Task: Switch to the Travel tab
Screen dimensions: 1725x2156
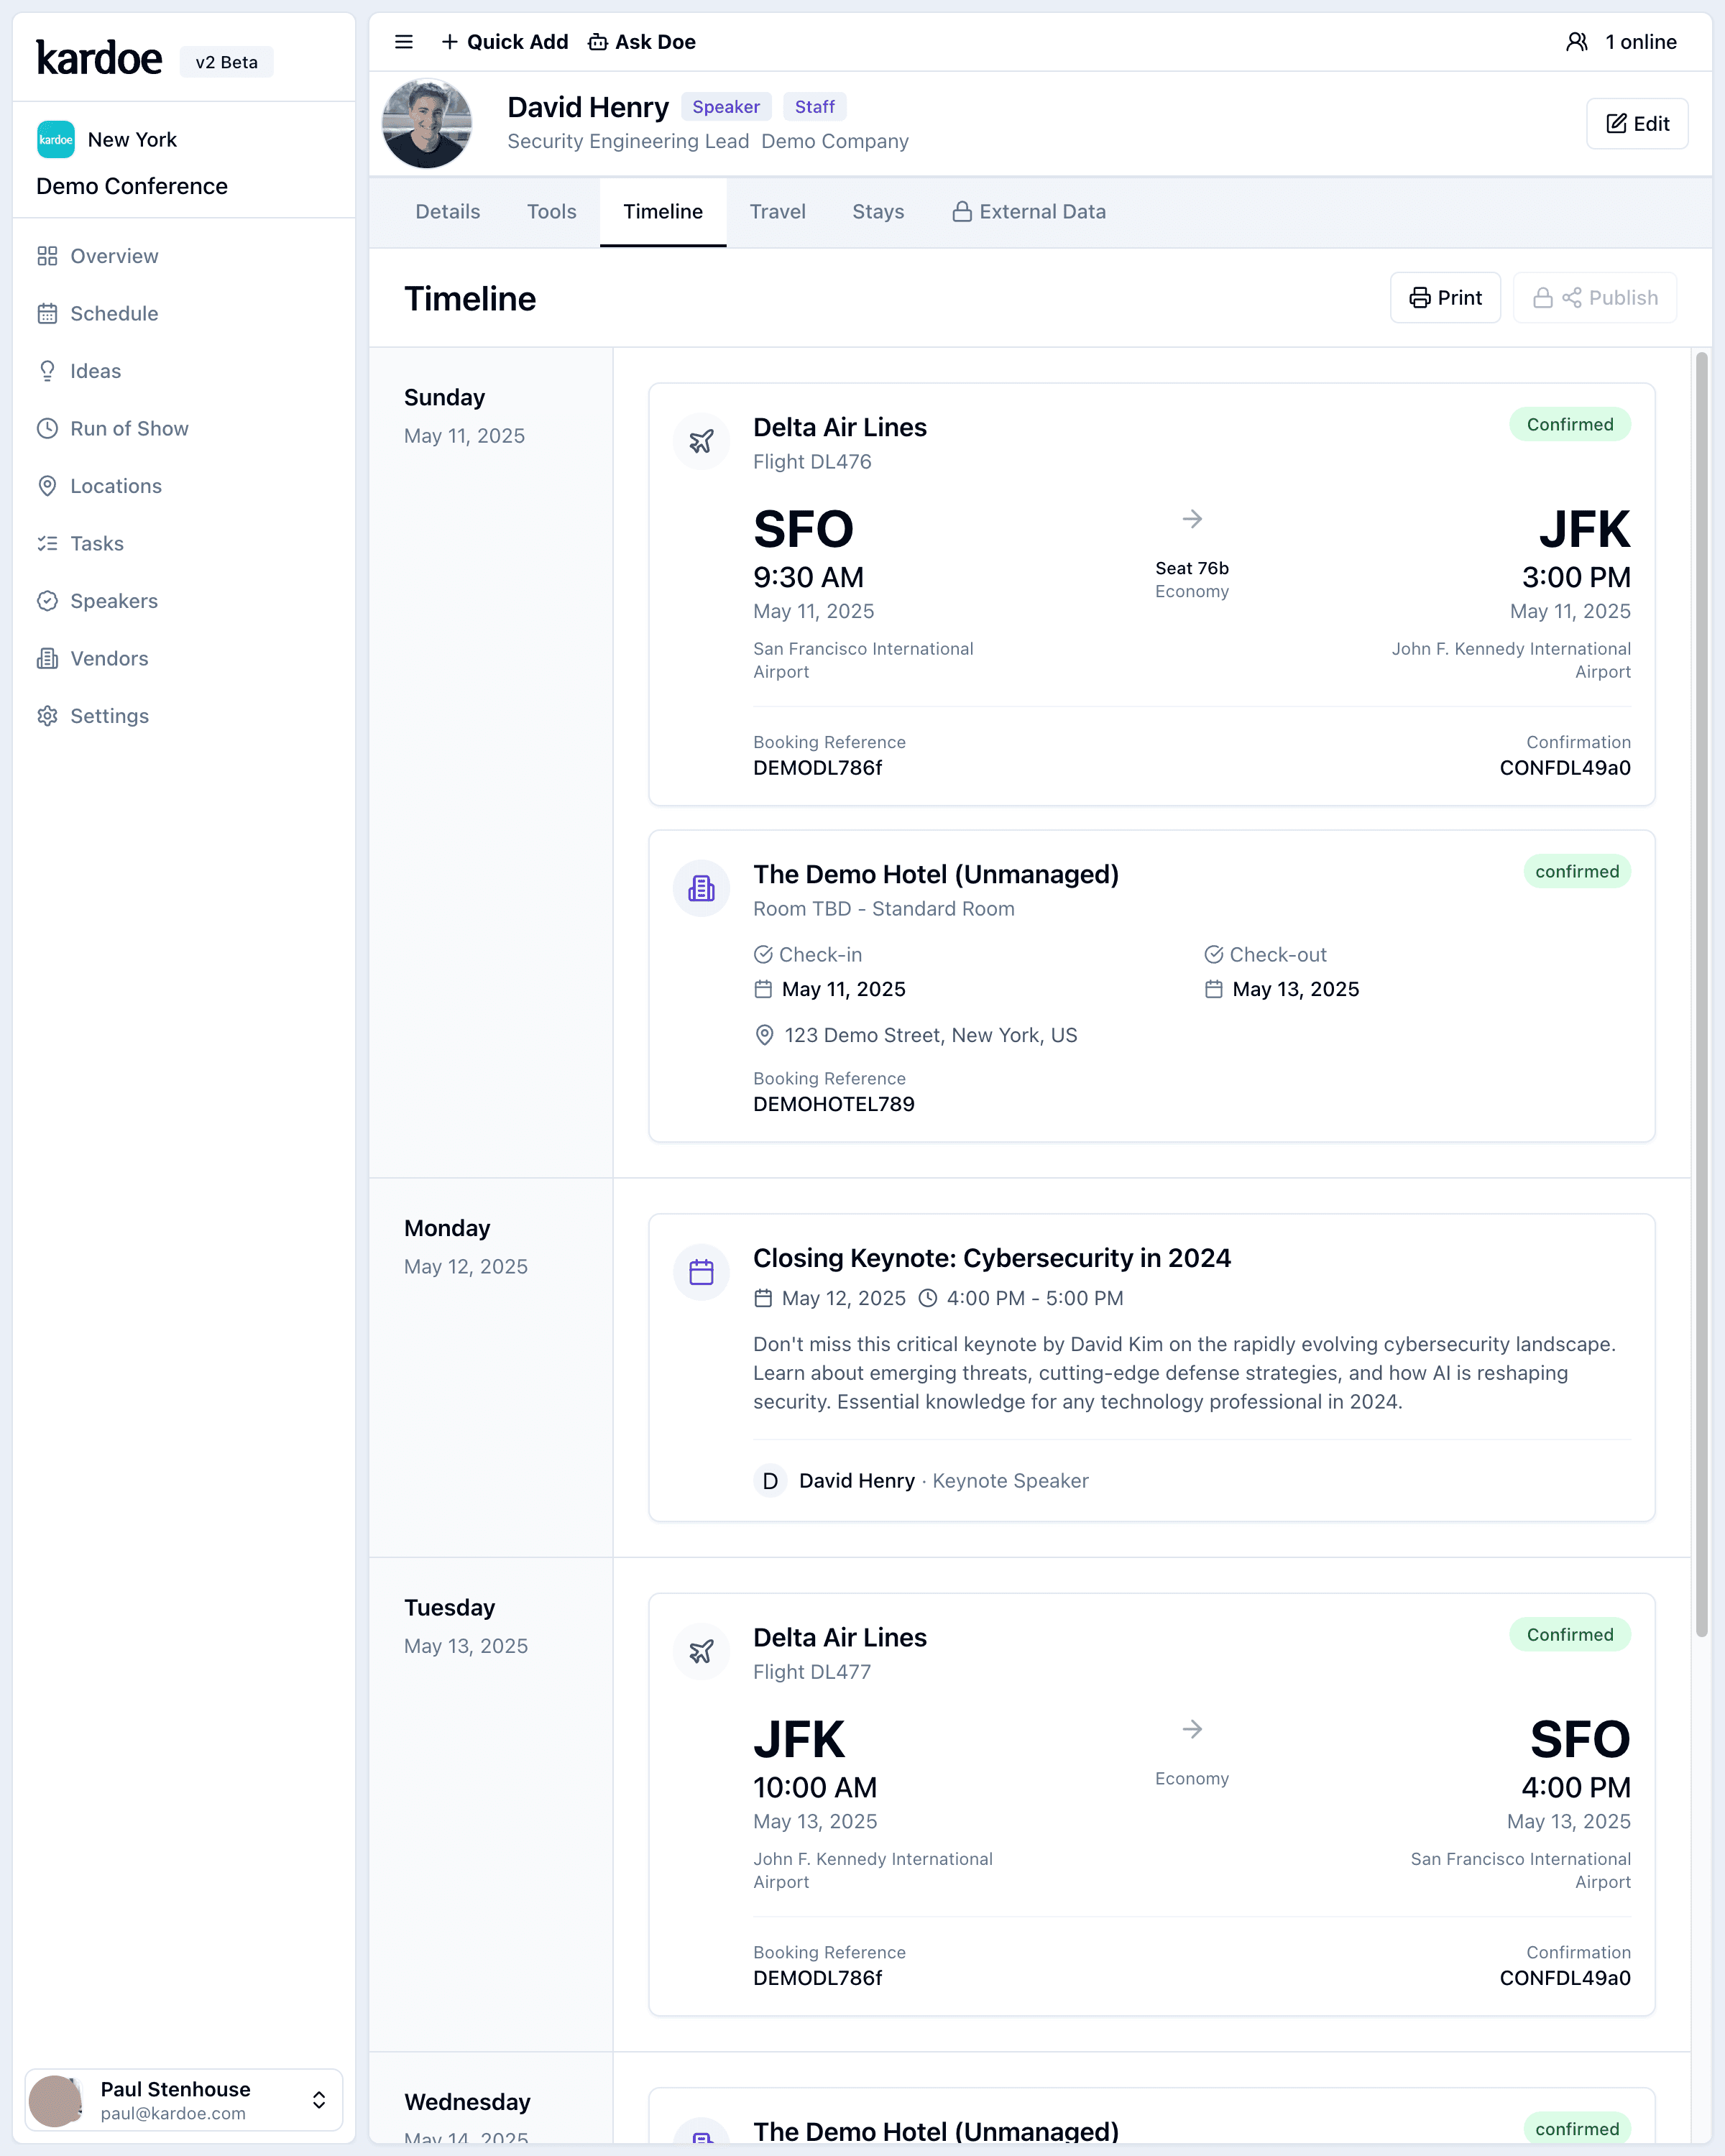Action: coord(778,212)
